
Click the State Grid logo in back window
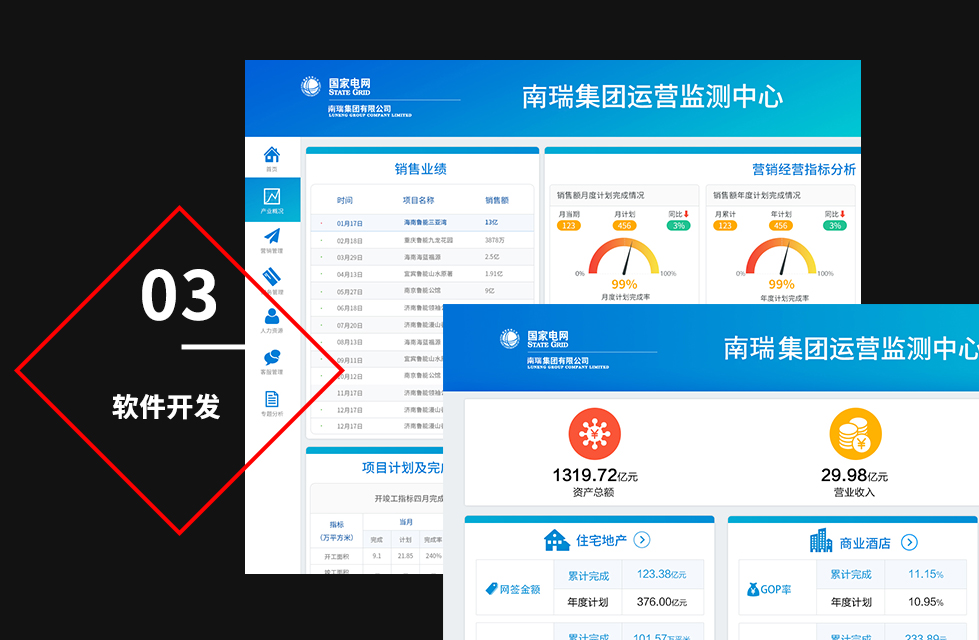[310, 86]
